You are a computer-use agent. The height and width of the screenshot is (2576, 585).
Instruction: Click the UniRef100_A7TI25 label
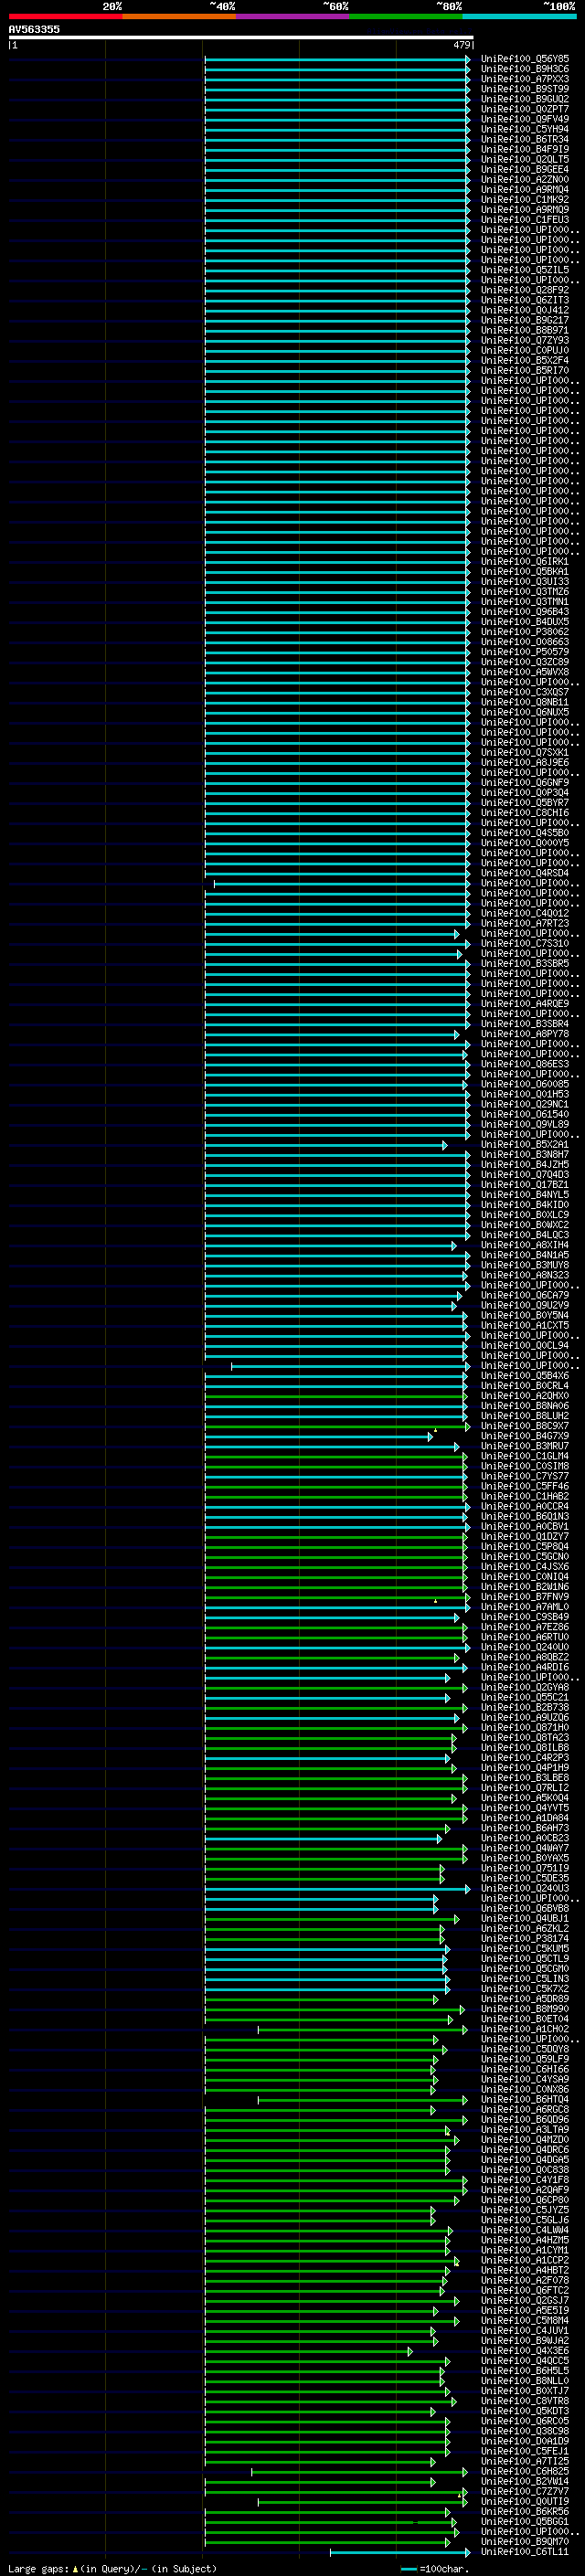[525, 2462]
